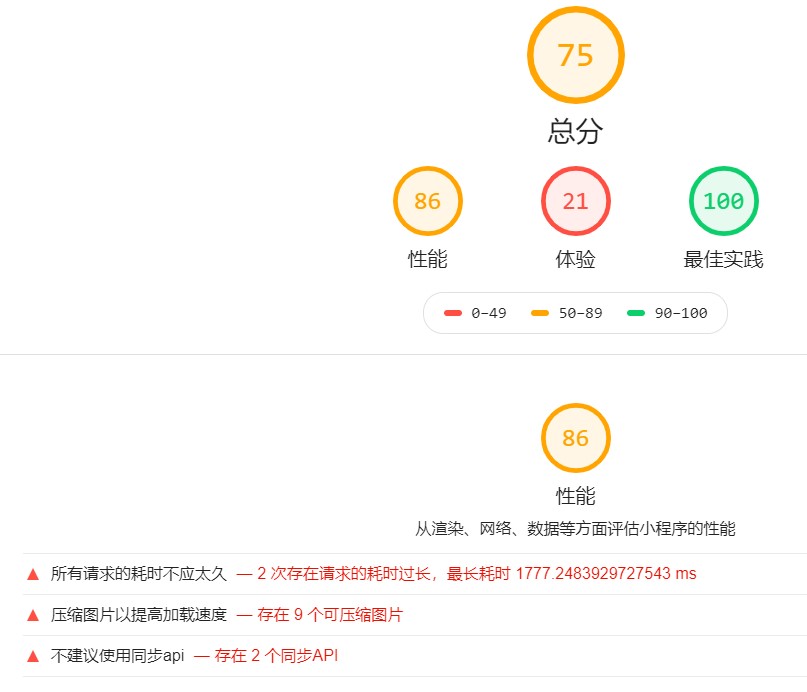Click the 性能 label in the summary row
This screenshot has width=807, height=692.
tap(428, 259)
